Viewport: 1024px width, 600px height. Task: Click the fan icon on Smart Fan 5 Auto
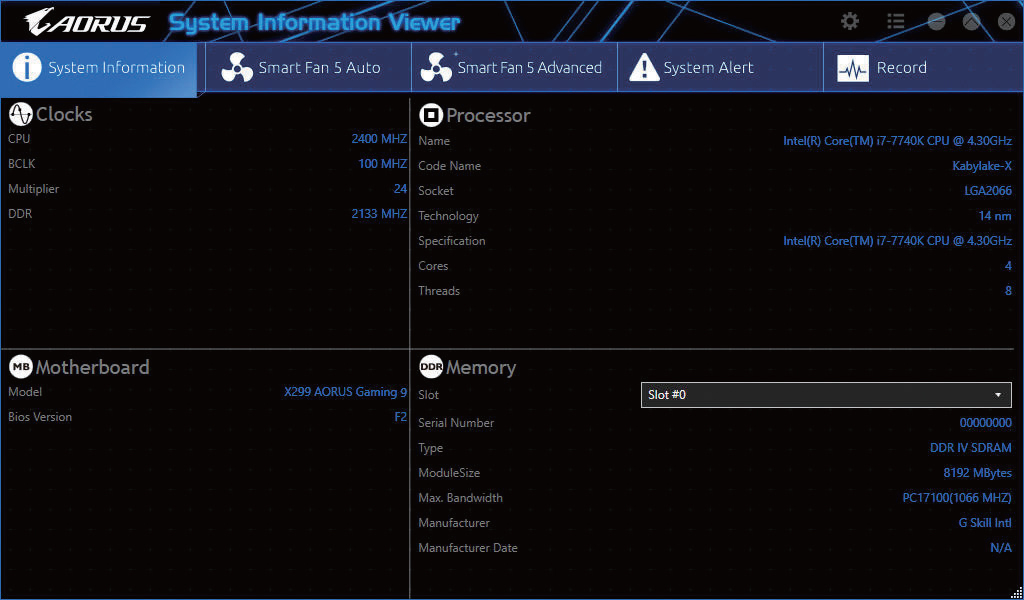[237, 68]
